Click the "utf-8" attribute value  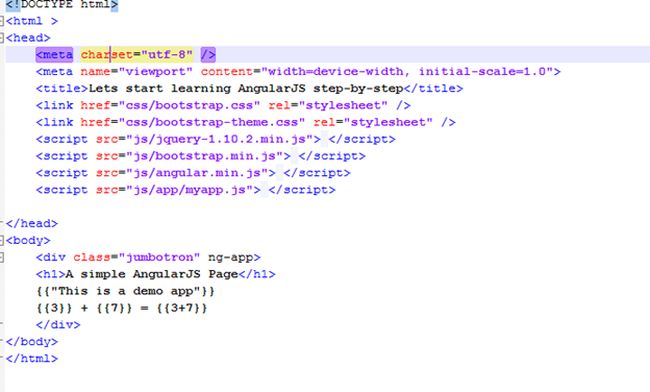click(167, 55)
